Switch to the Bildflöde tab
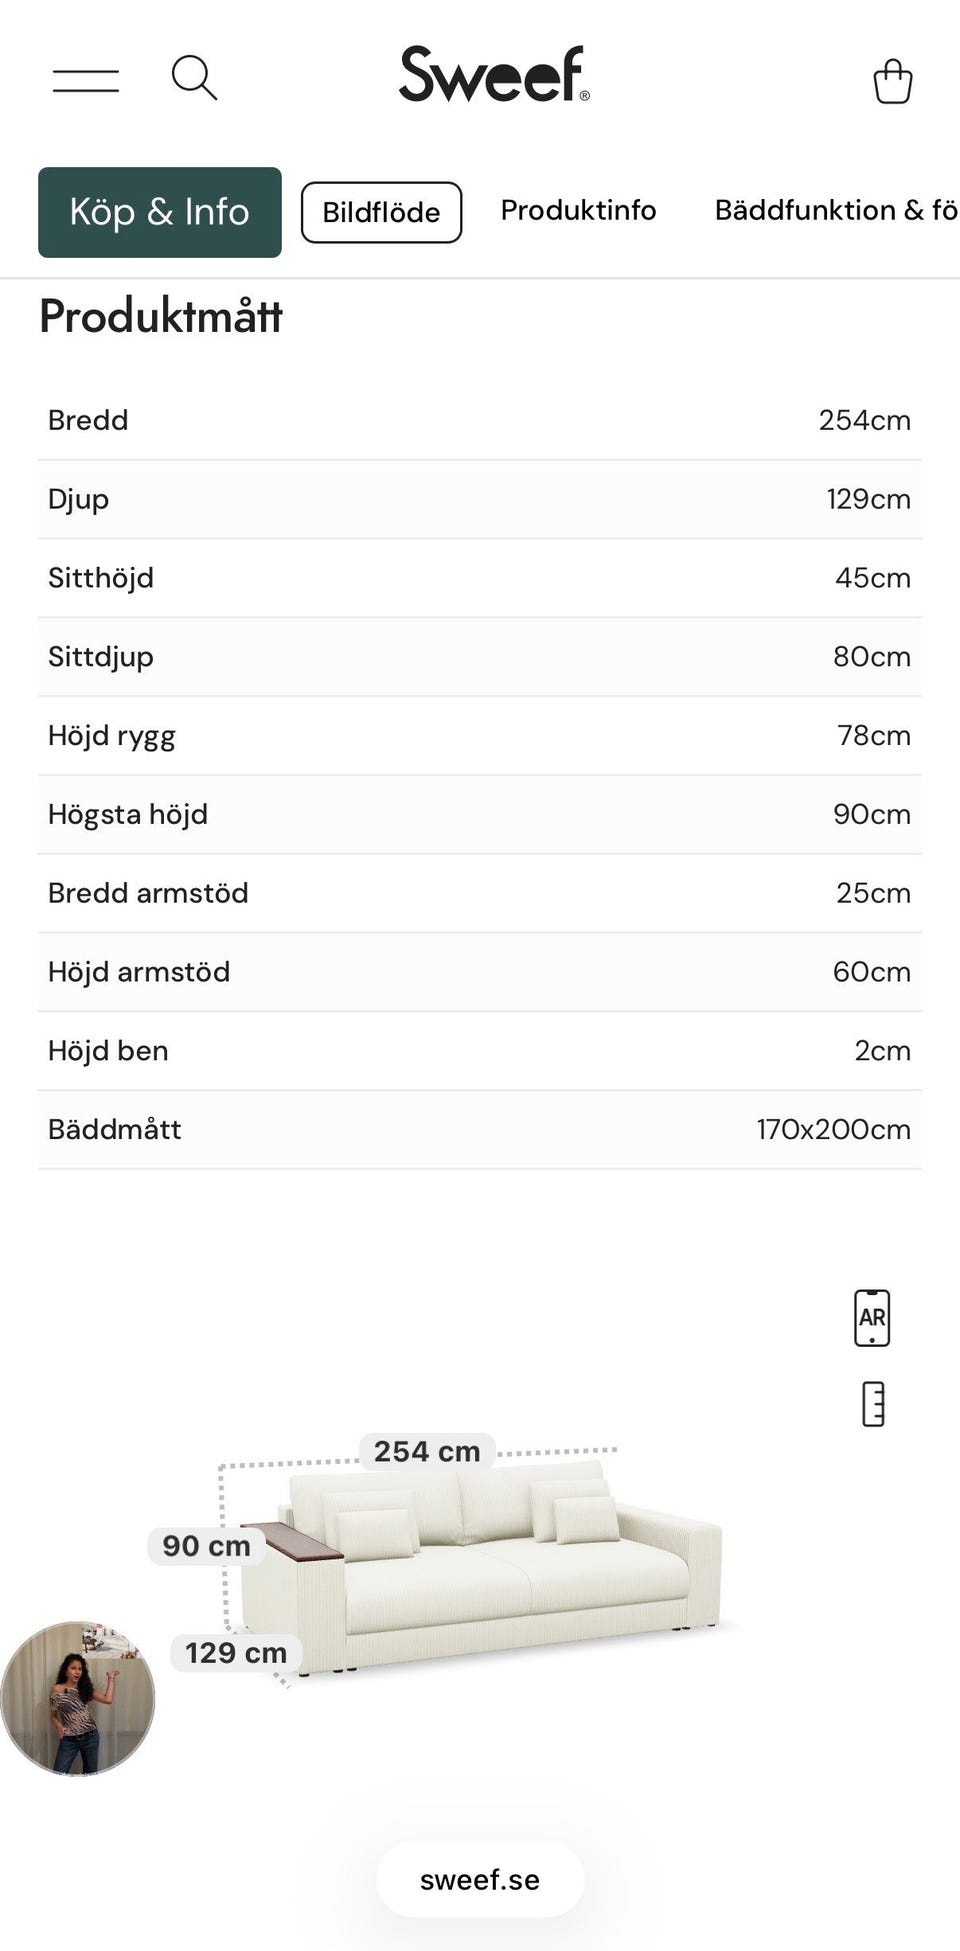The height and width of the screenshot is (1951, 960). coord(381,212)
